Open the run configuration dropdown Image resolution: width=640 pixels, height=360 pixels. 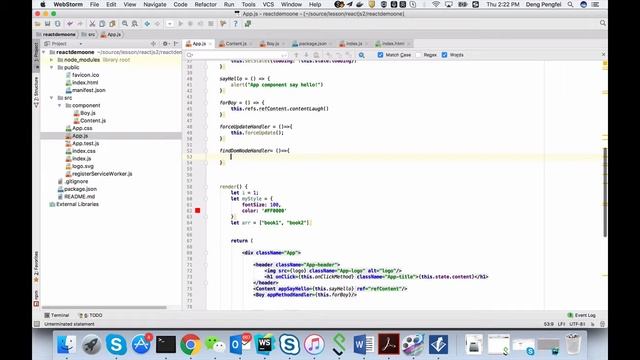pyautogui.click(x=169, y=24)
